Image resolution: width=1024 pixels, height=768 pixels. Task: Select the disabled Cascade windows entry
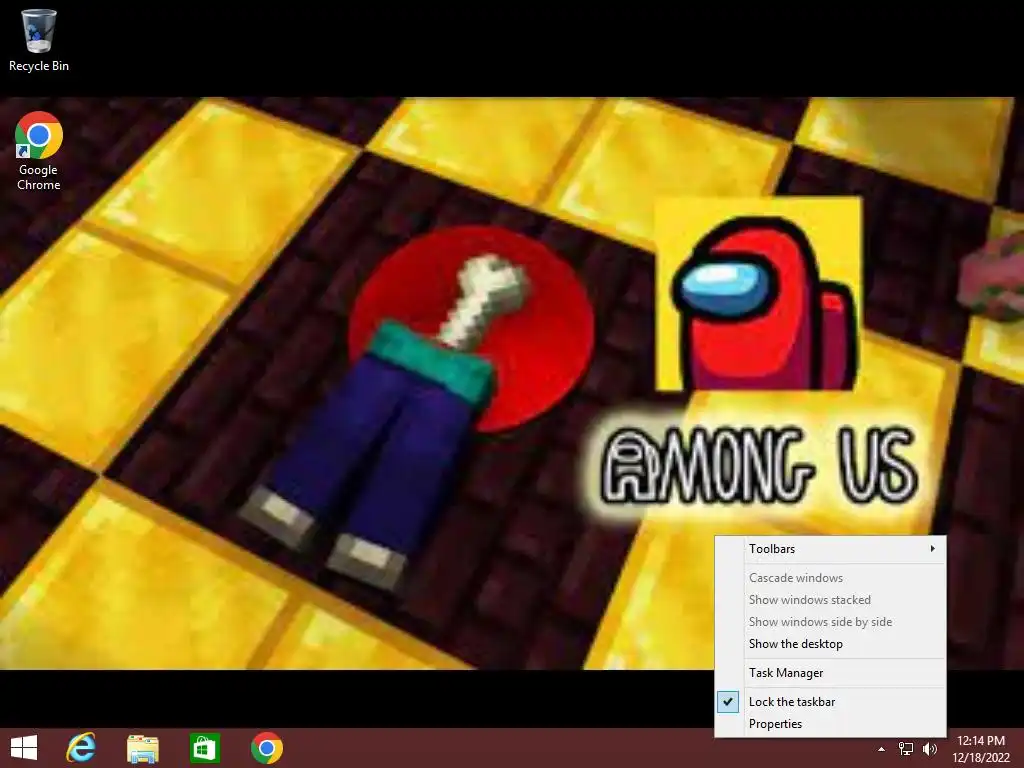click(830, 577)
